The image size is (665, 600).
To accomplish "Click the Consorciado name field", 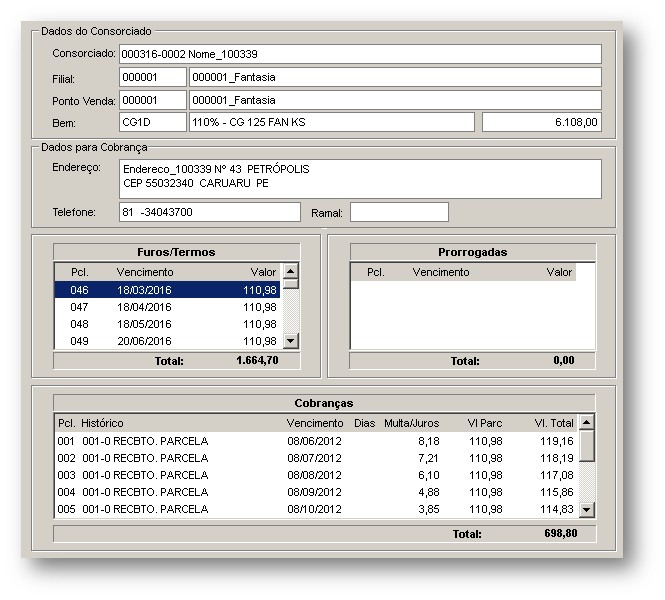I will click(360, 54).
